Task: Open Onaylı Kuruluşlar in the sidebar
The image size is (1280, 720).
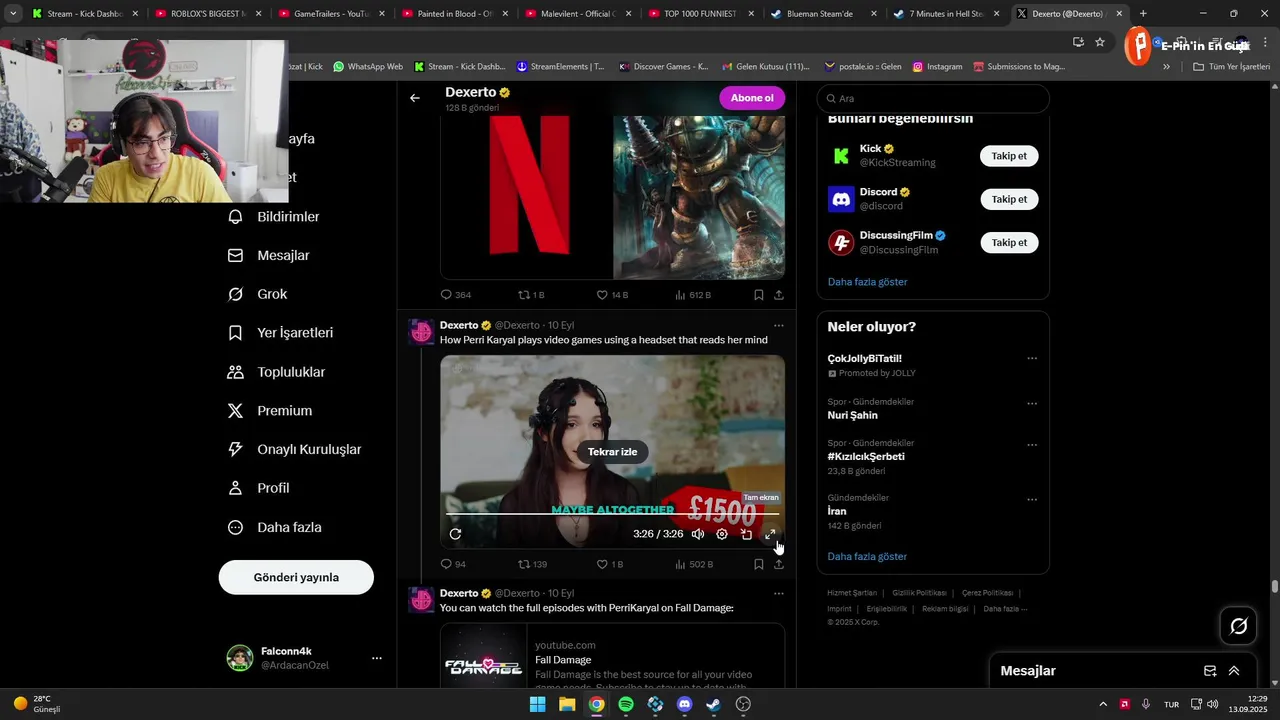Action: (x=295, y=450)
